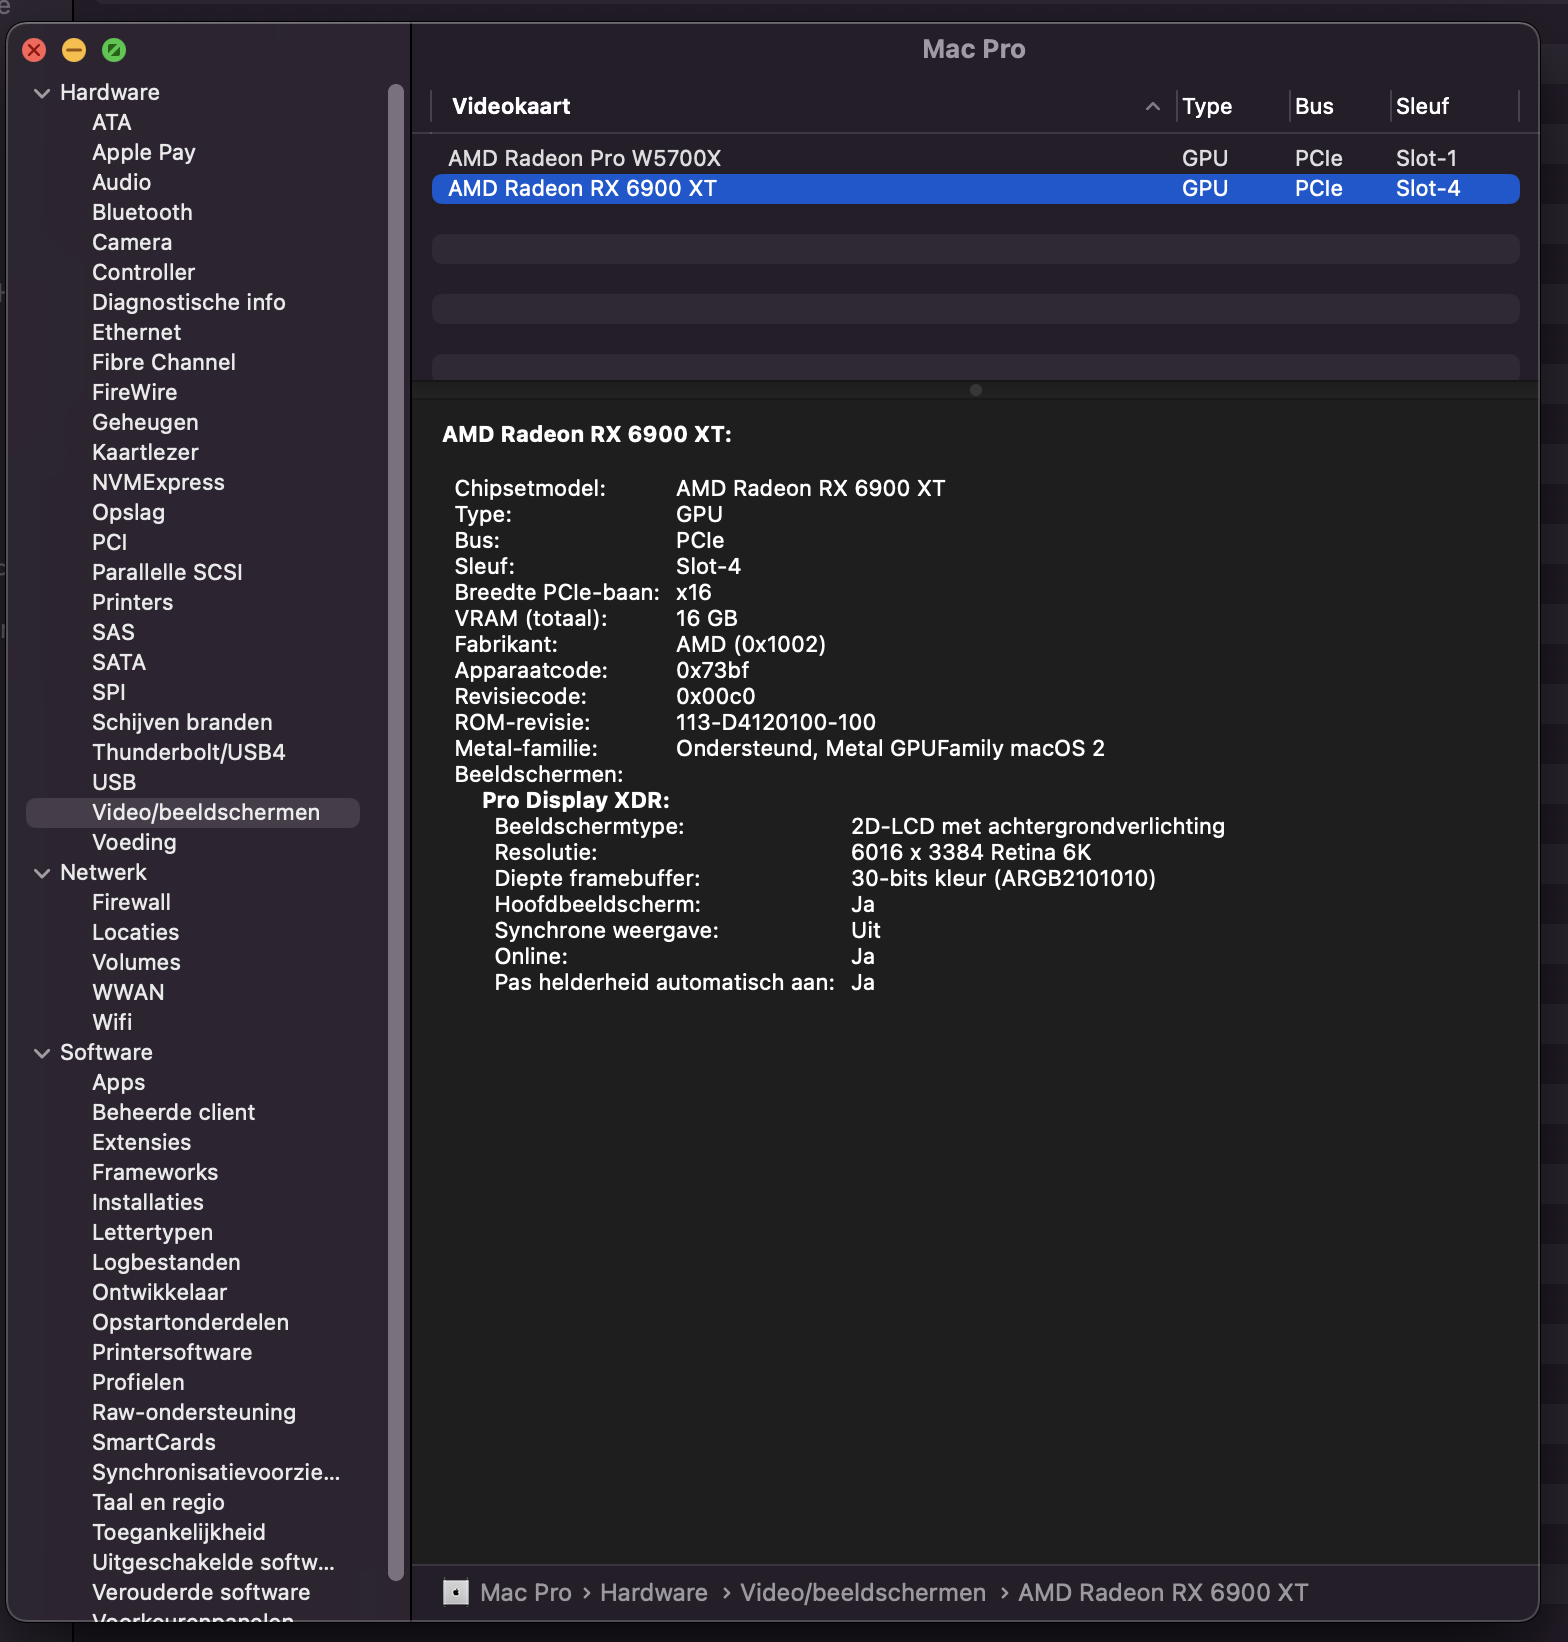Toggle sort arrow in Videokaart column header
1568x1642 pixels.
coord(1153,106)
